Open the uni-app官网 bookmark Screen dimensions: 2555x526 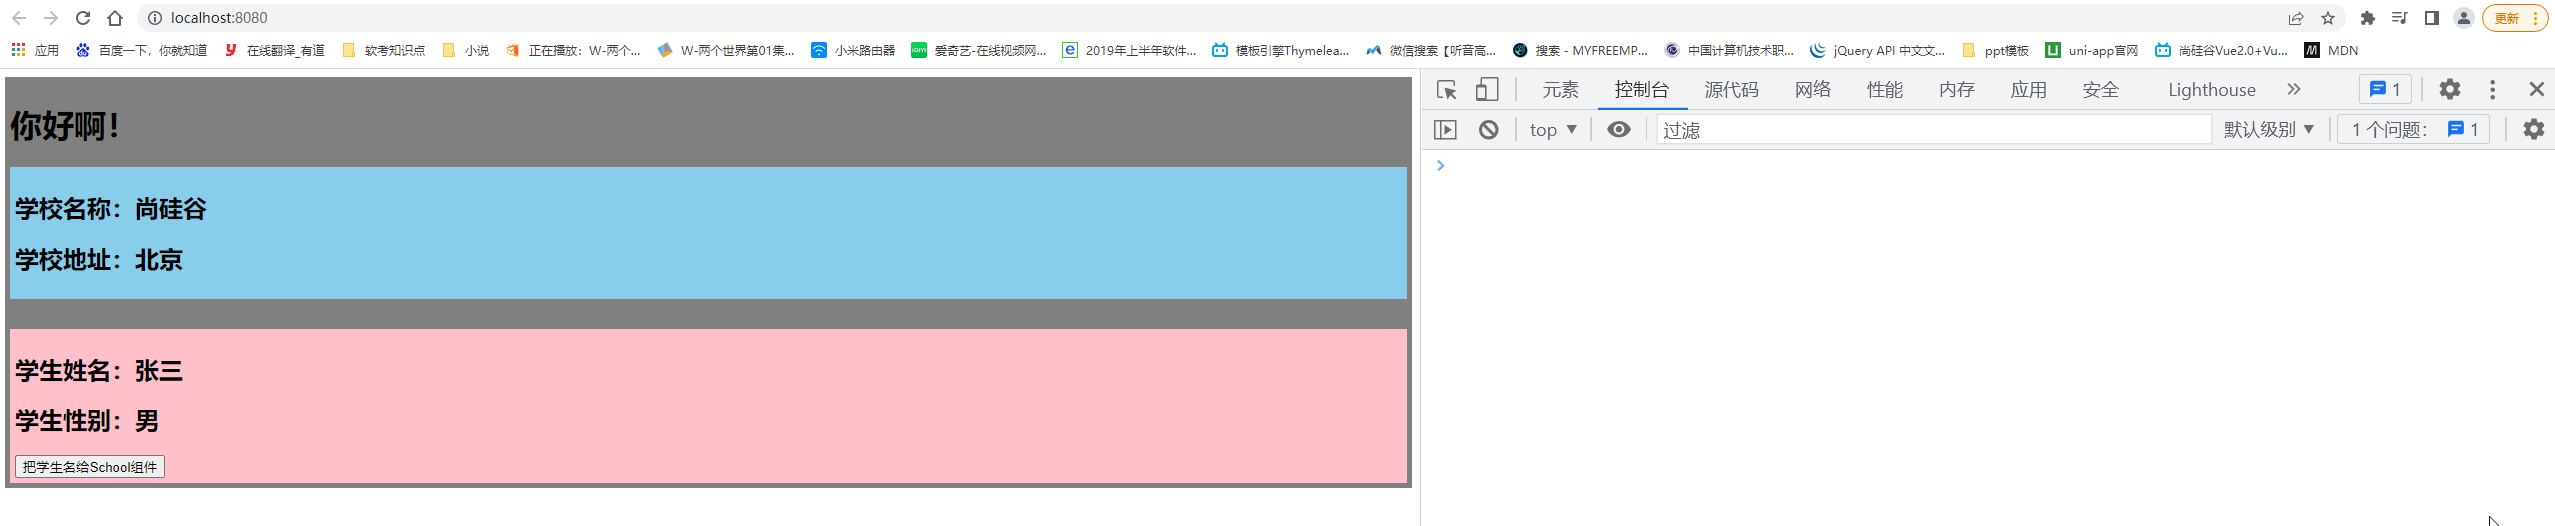pyautogui.click(x=2092, y=50)
